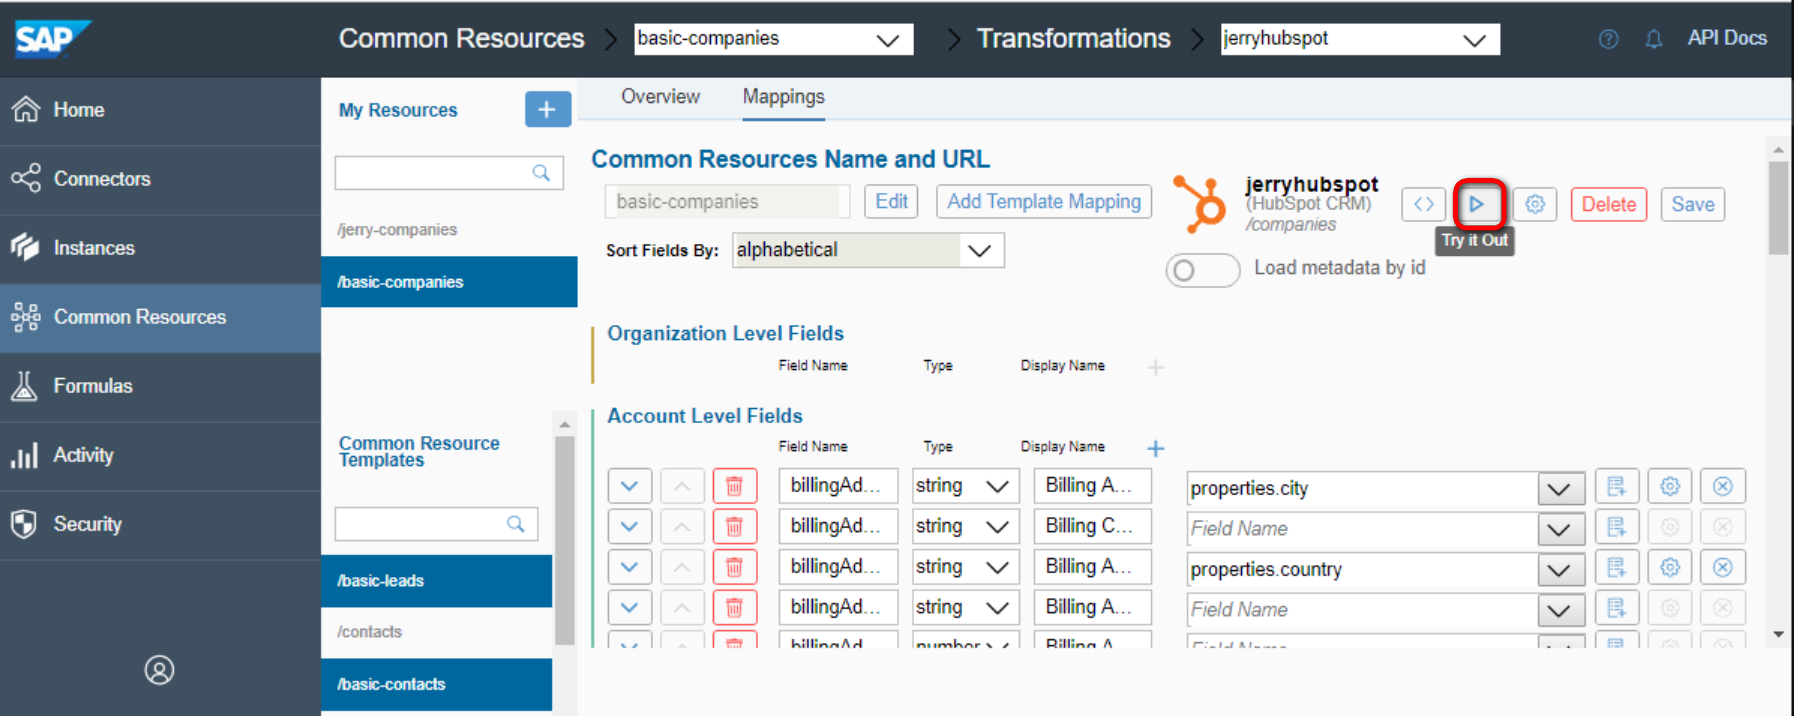Open the code view angle-brackets icon
This screenshot has height=716, width=1794.
click(x=1423, y=204)
